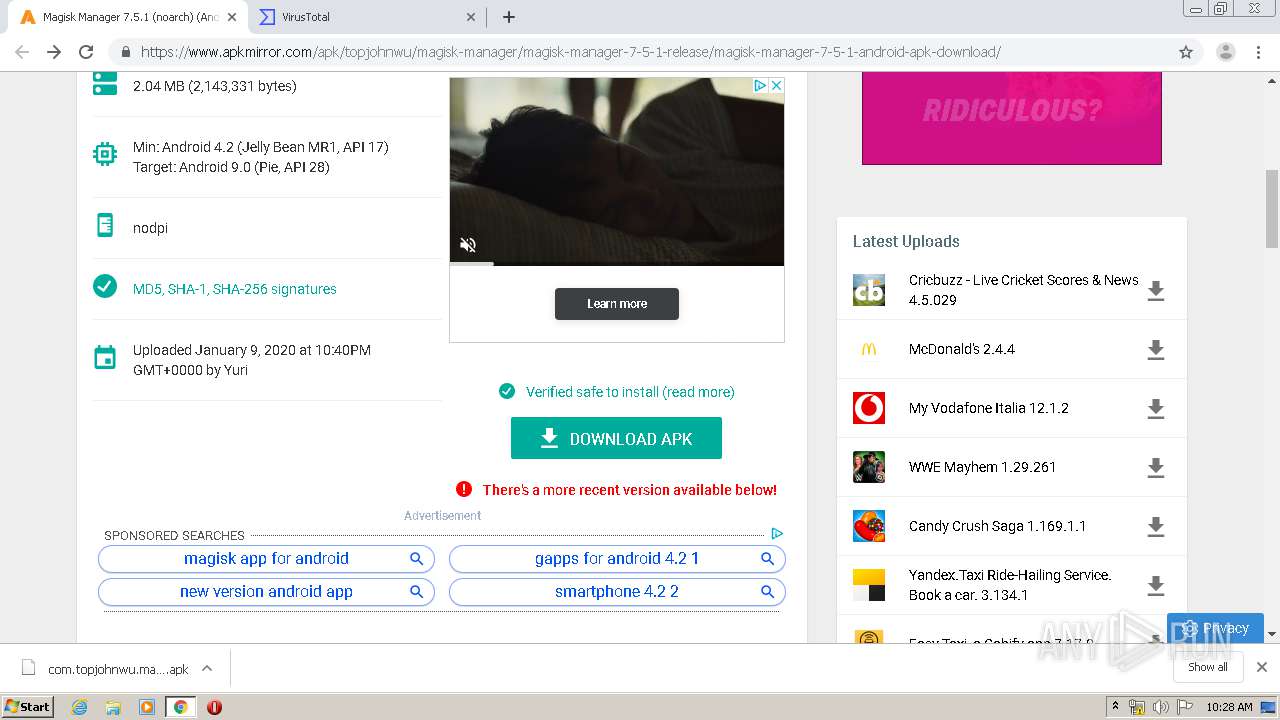Search gapps for android 4.2 1
The height and width of the screenshot is (720, 1280).
(x=617, y=559)
